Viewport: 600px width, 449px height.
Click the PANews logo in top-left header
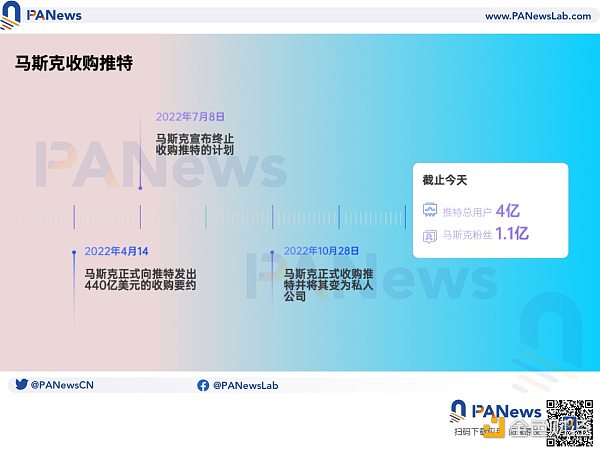tap(45, 15)
